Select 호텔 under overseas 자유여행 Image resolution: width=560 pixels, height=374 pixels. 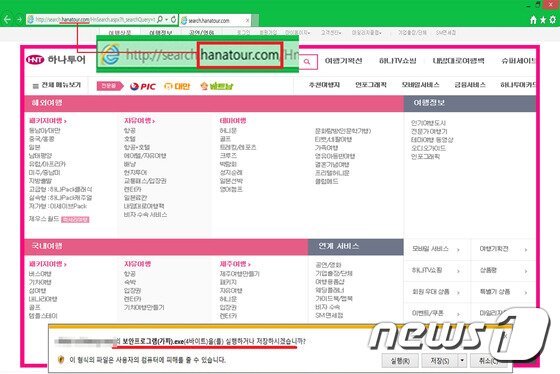130,139
